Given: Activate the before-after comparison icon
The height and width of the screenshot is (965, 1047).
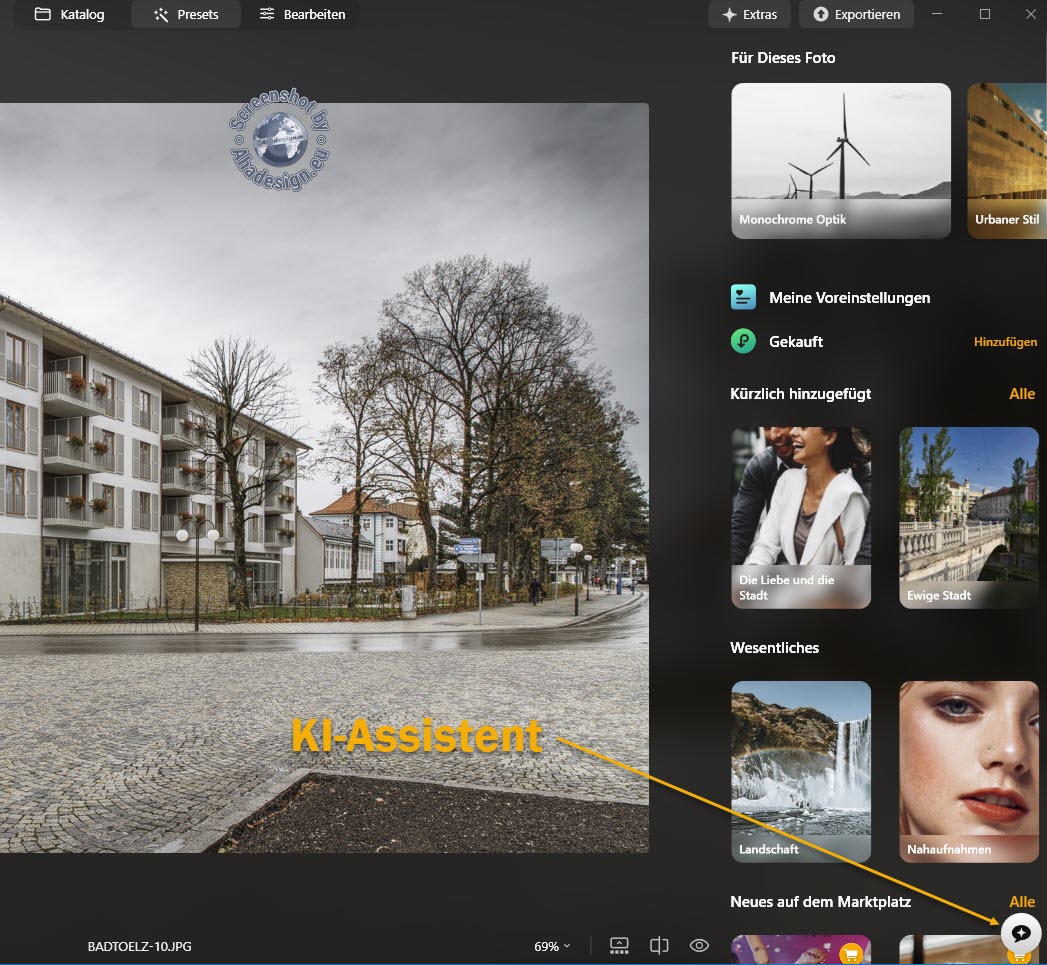Looking at the screenshot, I should [659, 945].
